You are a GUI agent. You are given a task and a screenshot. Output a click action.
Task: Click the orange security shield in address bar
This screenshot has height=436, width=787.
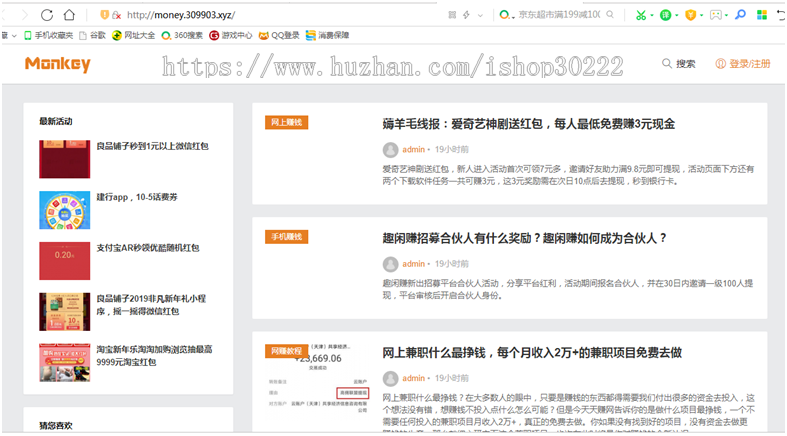tap(104, 15)
